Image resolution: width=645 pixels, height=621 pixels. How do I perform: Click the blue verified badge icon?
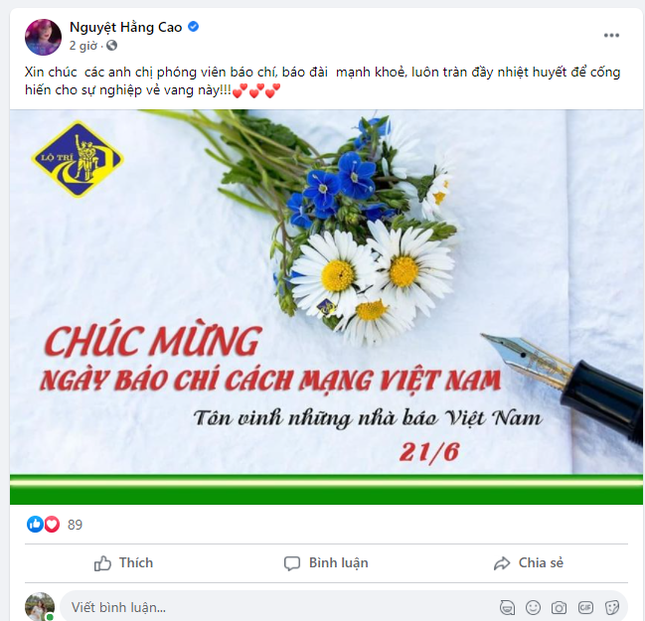click(x=193, y=27)
